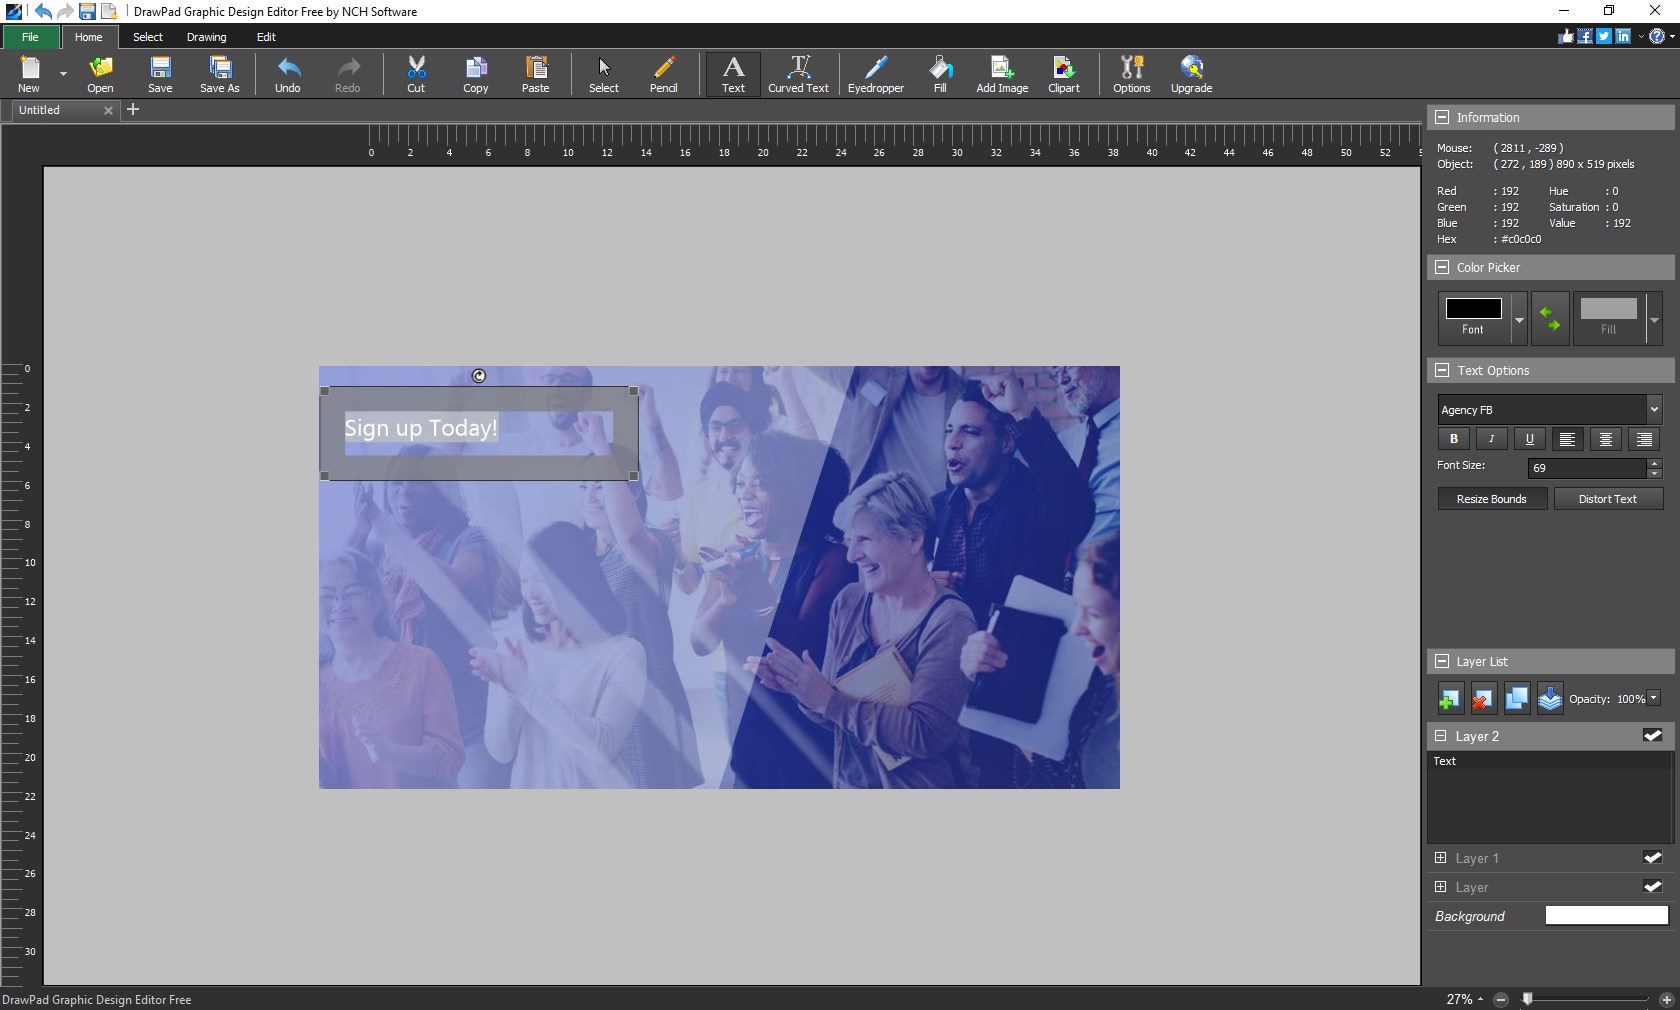
Task: Open the Twitter share icon
Action: pos(1603,36)
